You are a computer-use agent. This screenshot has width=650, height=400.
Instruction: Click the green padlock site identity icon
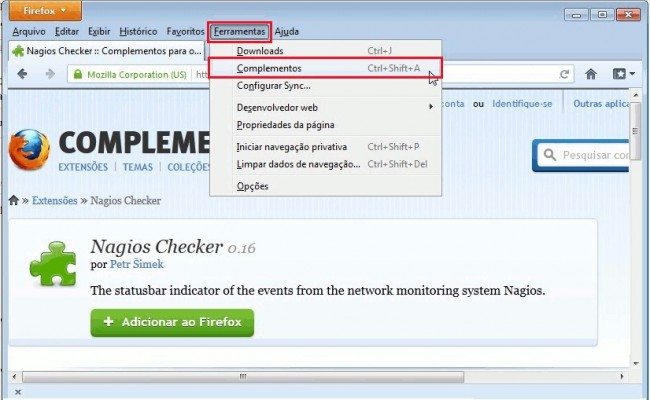pyautogui.click(x=78, y=75)
